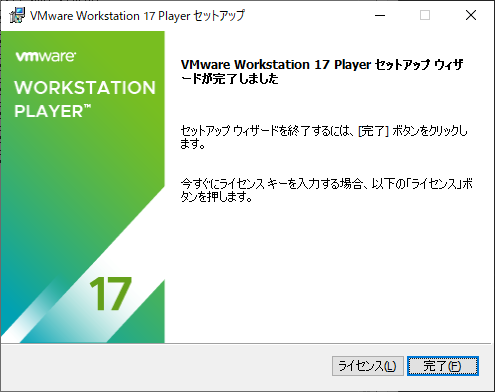Click the text '今すぐにライセンス キーを入力する場合'
Image resolution: width=495 pixels, height=392 pixels.
tap(271, 184)
